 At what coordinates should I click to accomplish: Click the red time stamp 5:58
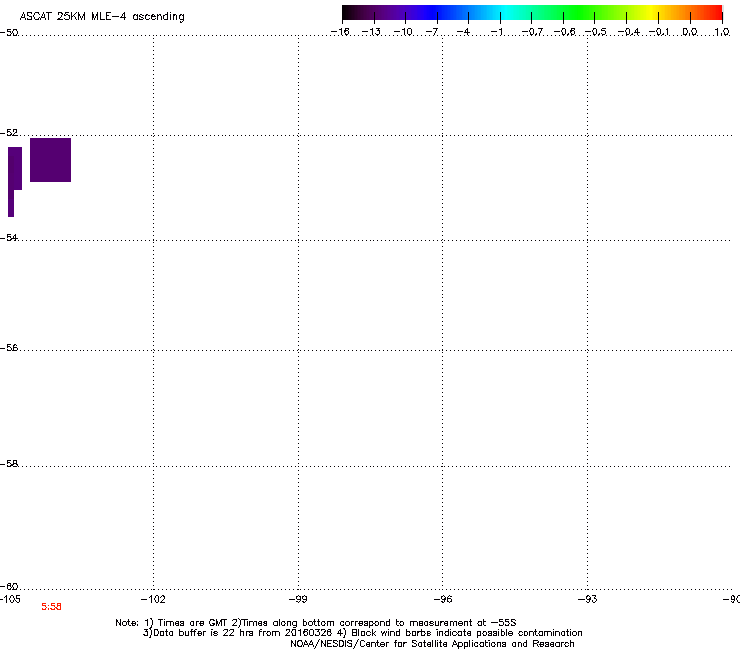click(x=51, y=607)
